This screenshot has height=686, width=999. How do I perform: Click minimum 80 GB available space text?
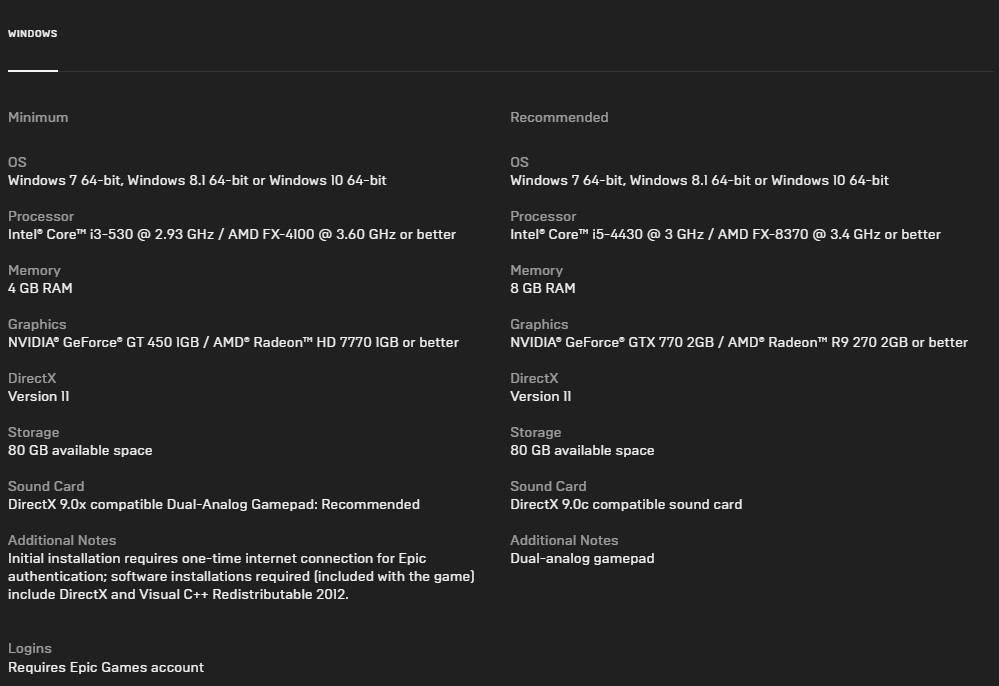[x=80, y=450]
